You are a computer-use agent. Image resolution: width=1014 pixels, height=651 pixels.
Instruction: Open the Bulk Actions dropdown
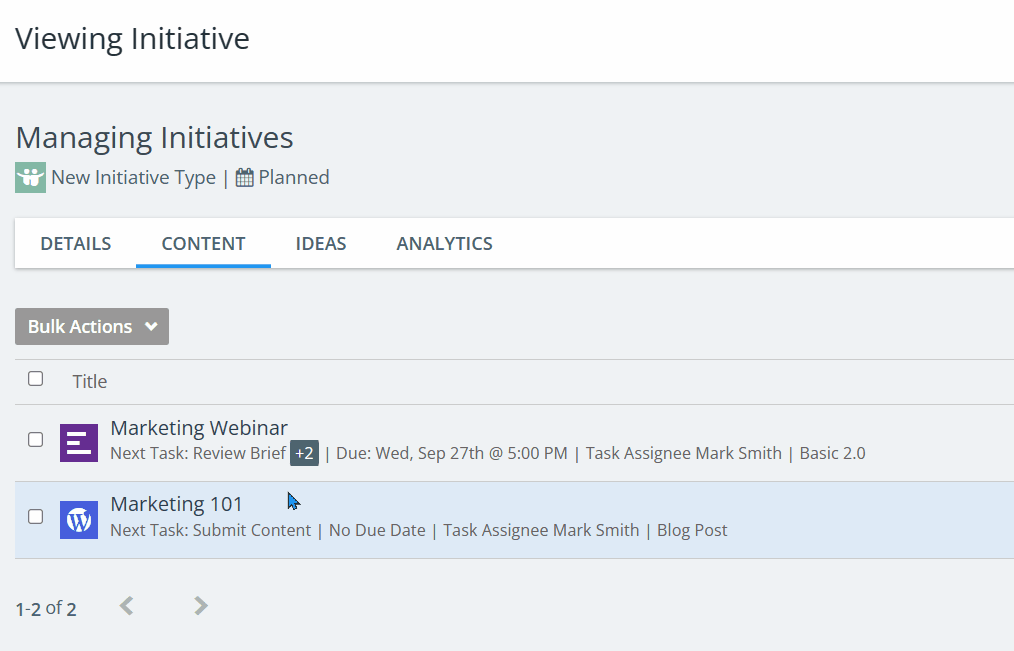[x=92, y=327]
